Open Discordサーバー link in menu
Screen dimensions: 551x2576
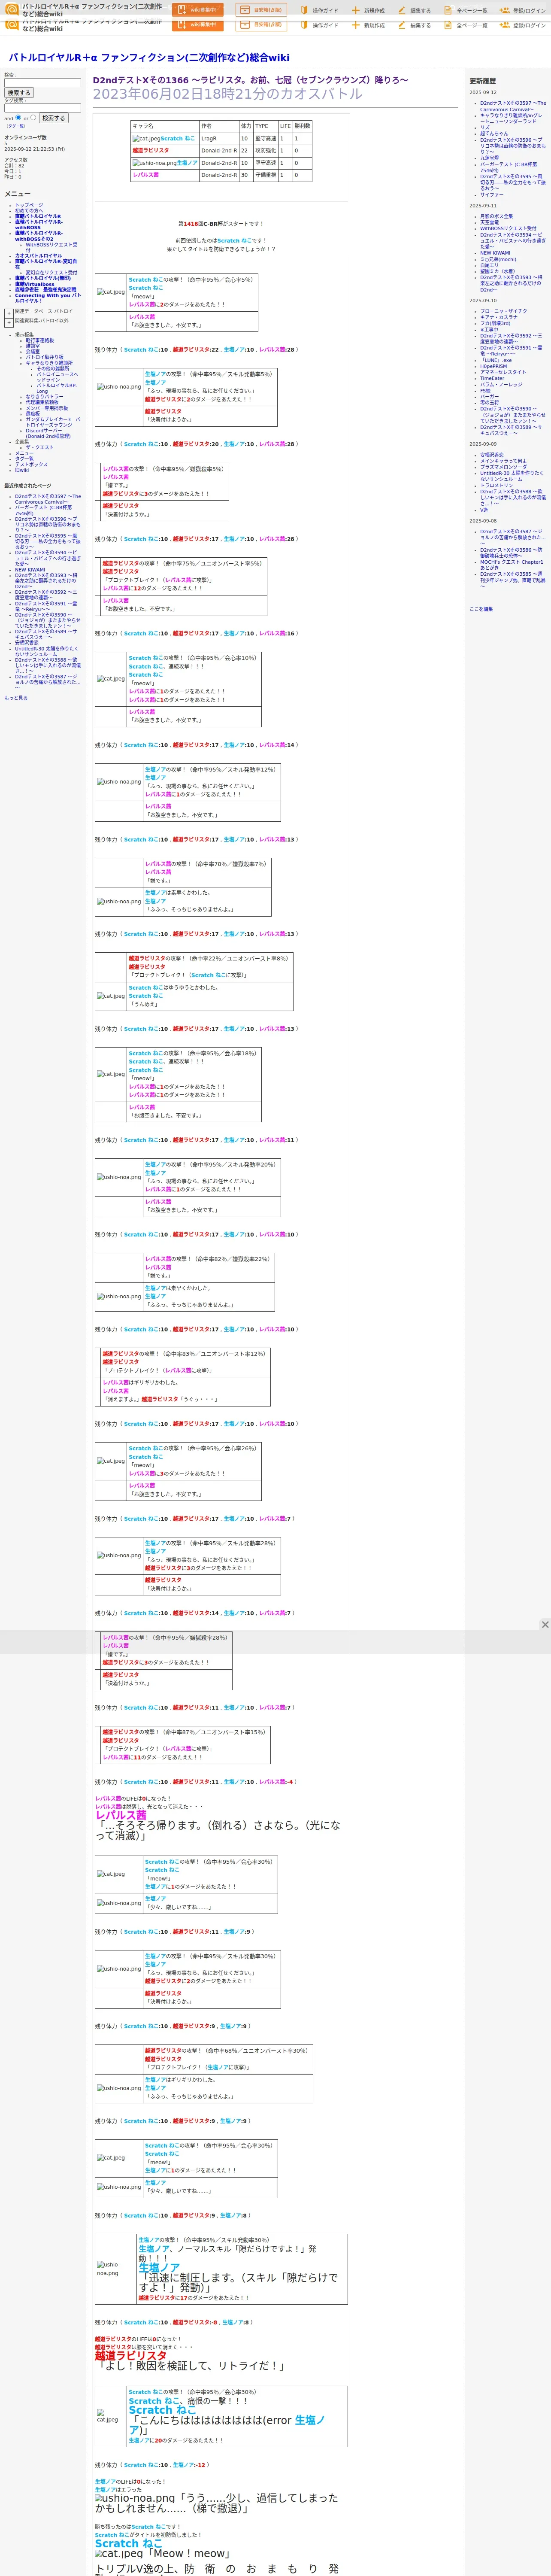[48, 433]
